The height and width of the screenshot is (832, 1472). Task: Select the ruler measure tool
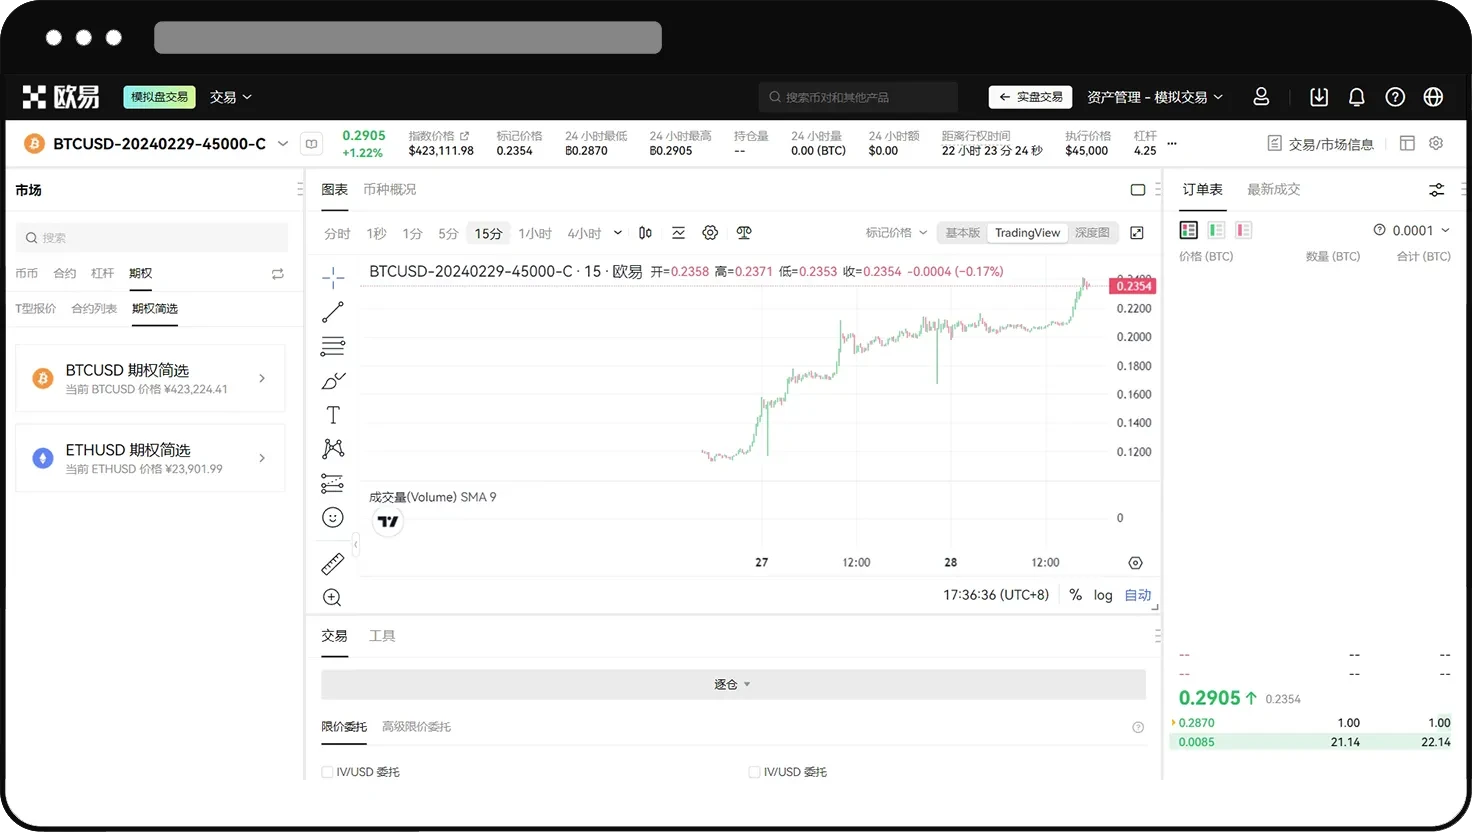333,564
